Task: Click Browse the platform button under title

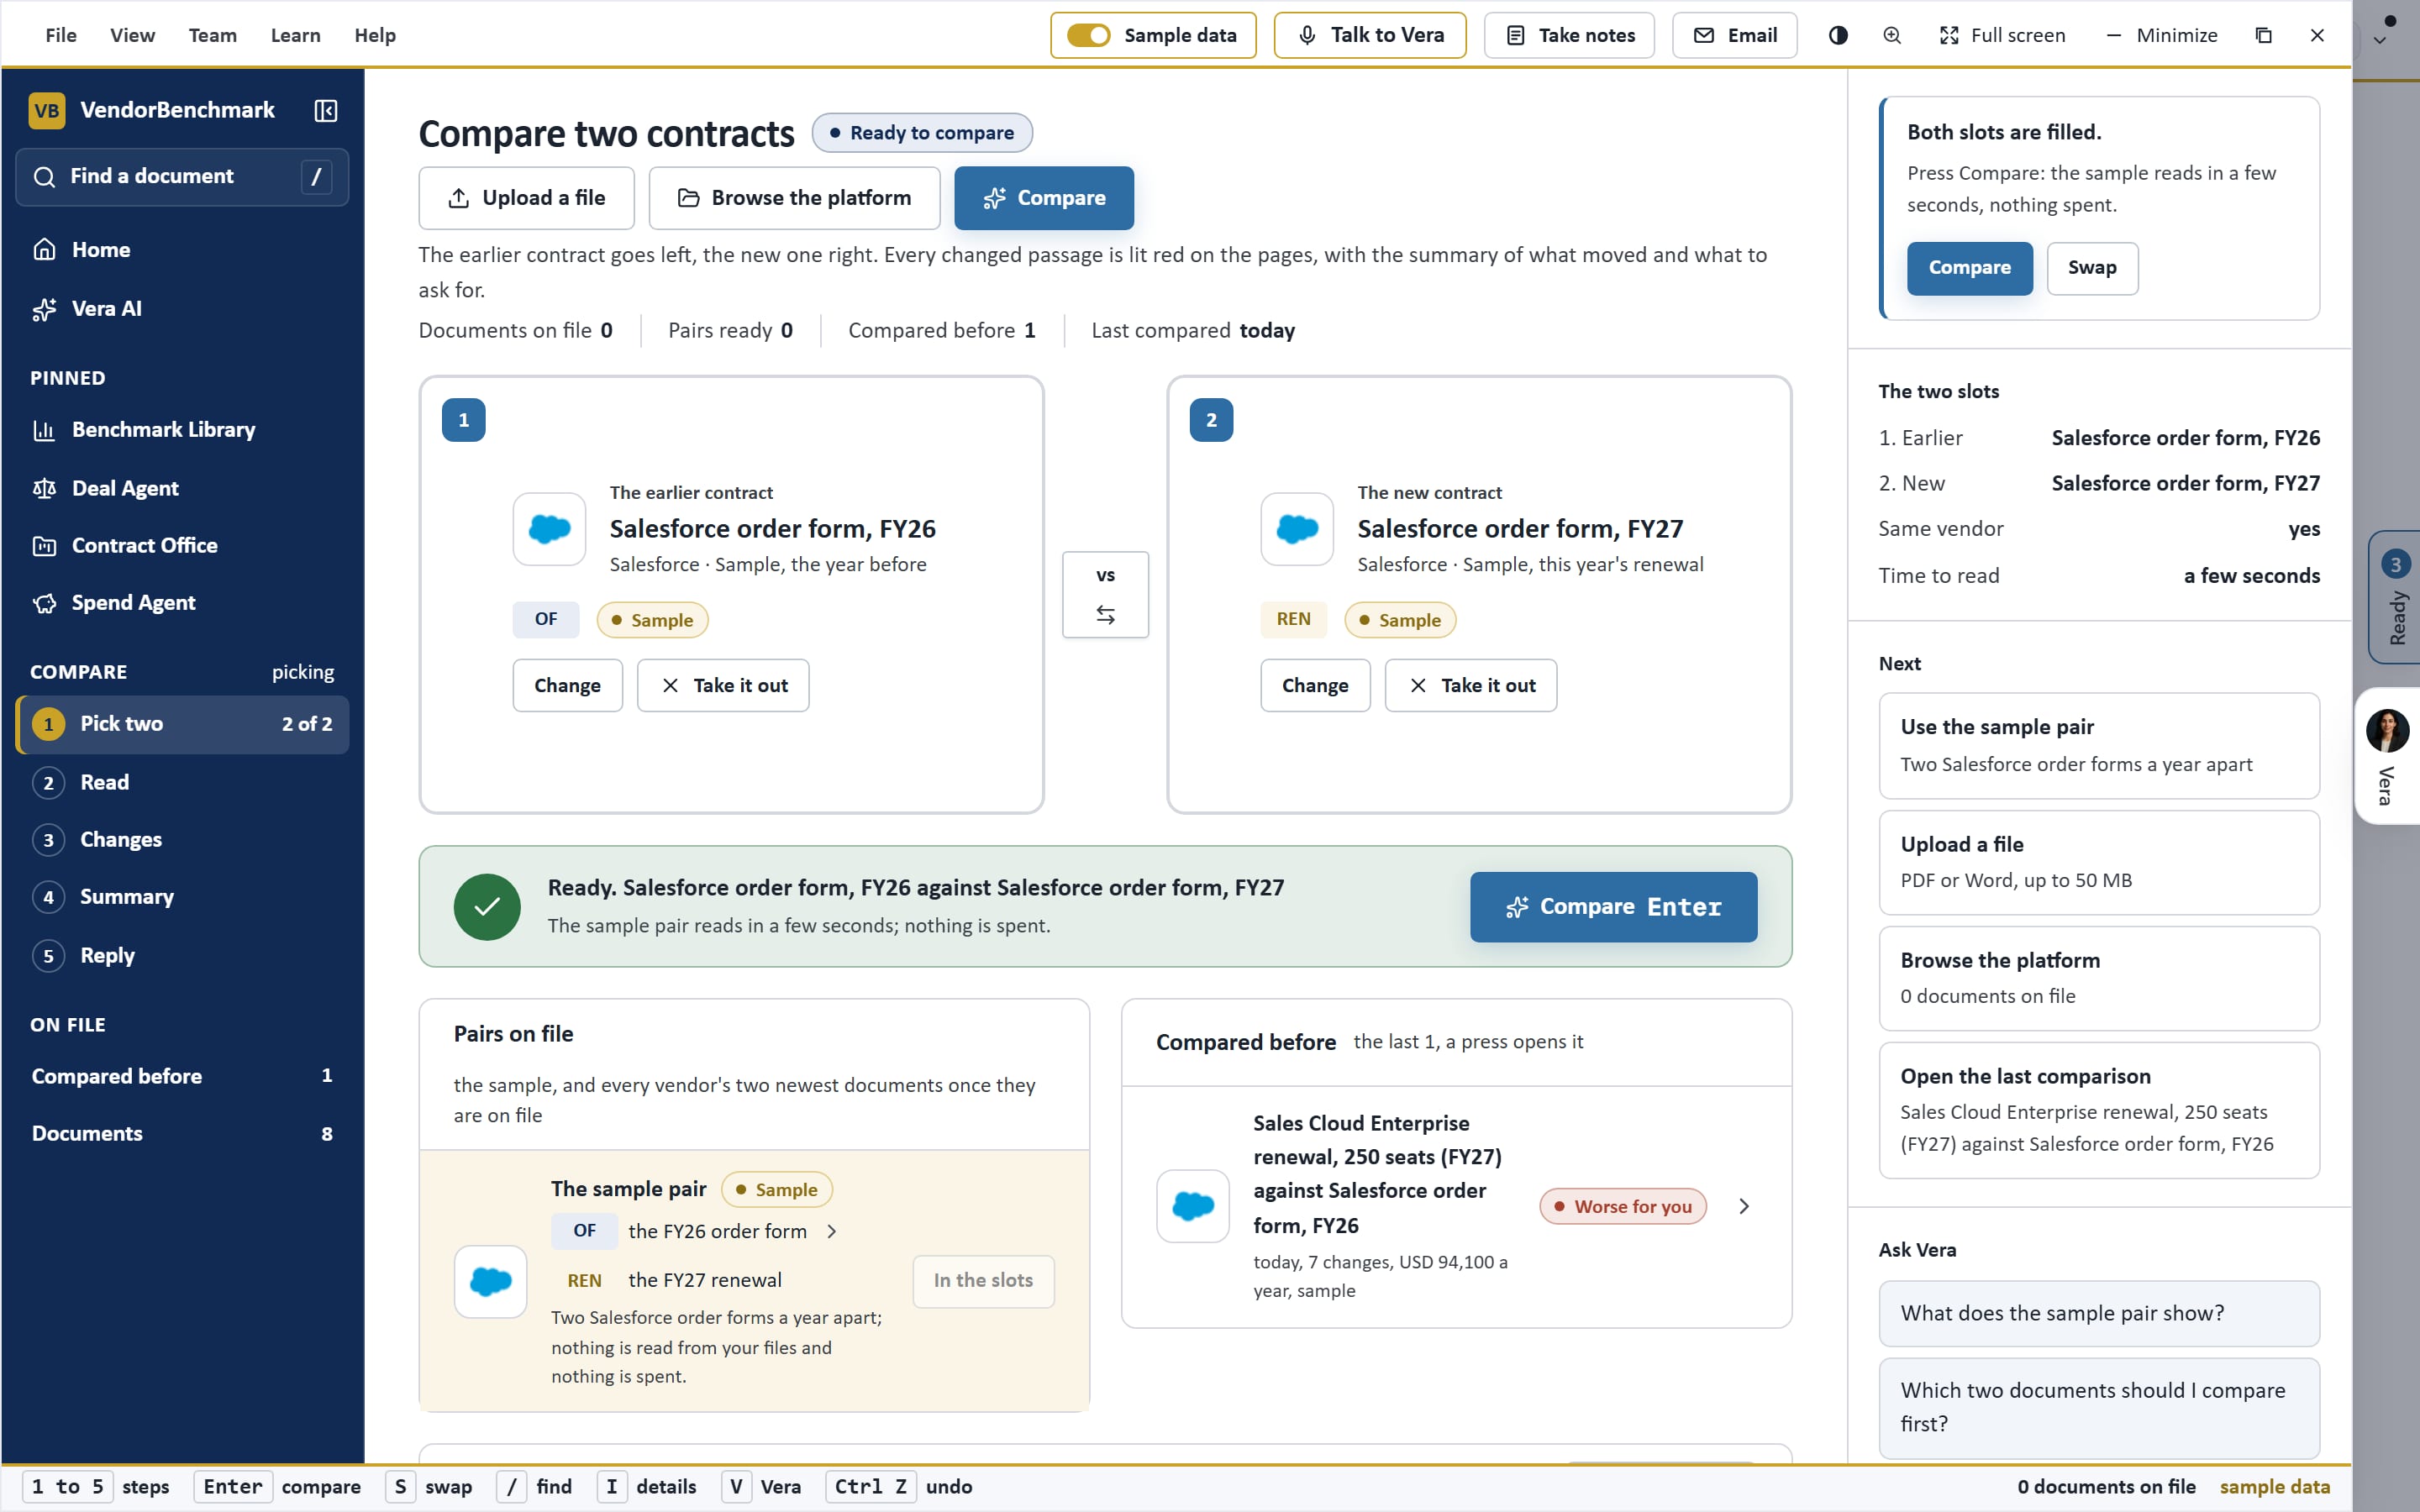Action: [x=794, y=198]
